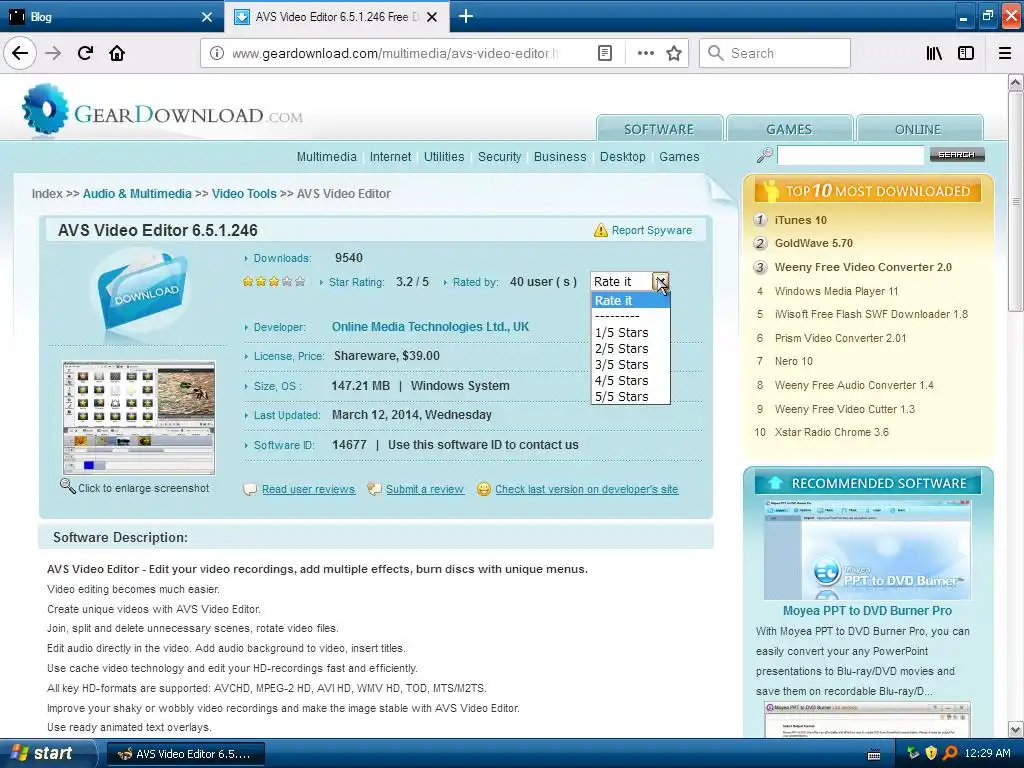Click the browser forward arrow
The height and width of the screenshot is (768, 1024).
[53, 53]
